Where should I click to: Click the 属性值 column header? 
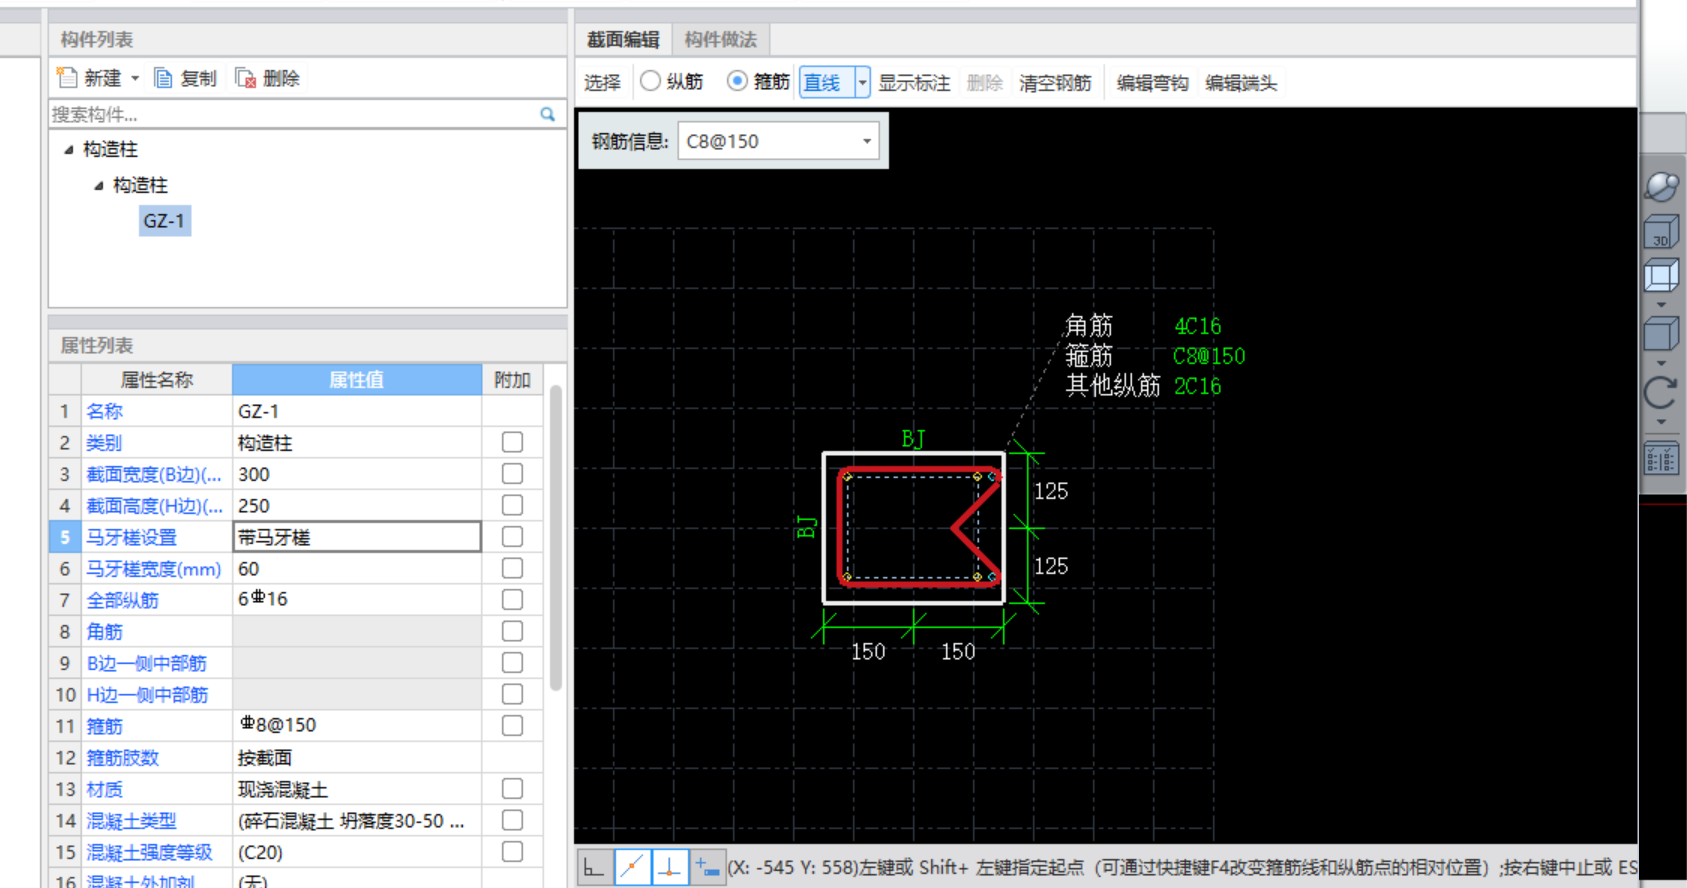tap(357, 379)
